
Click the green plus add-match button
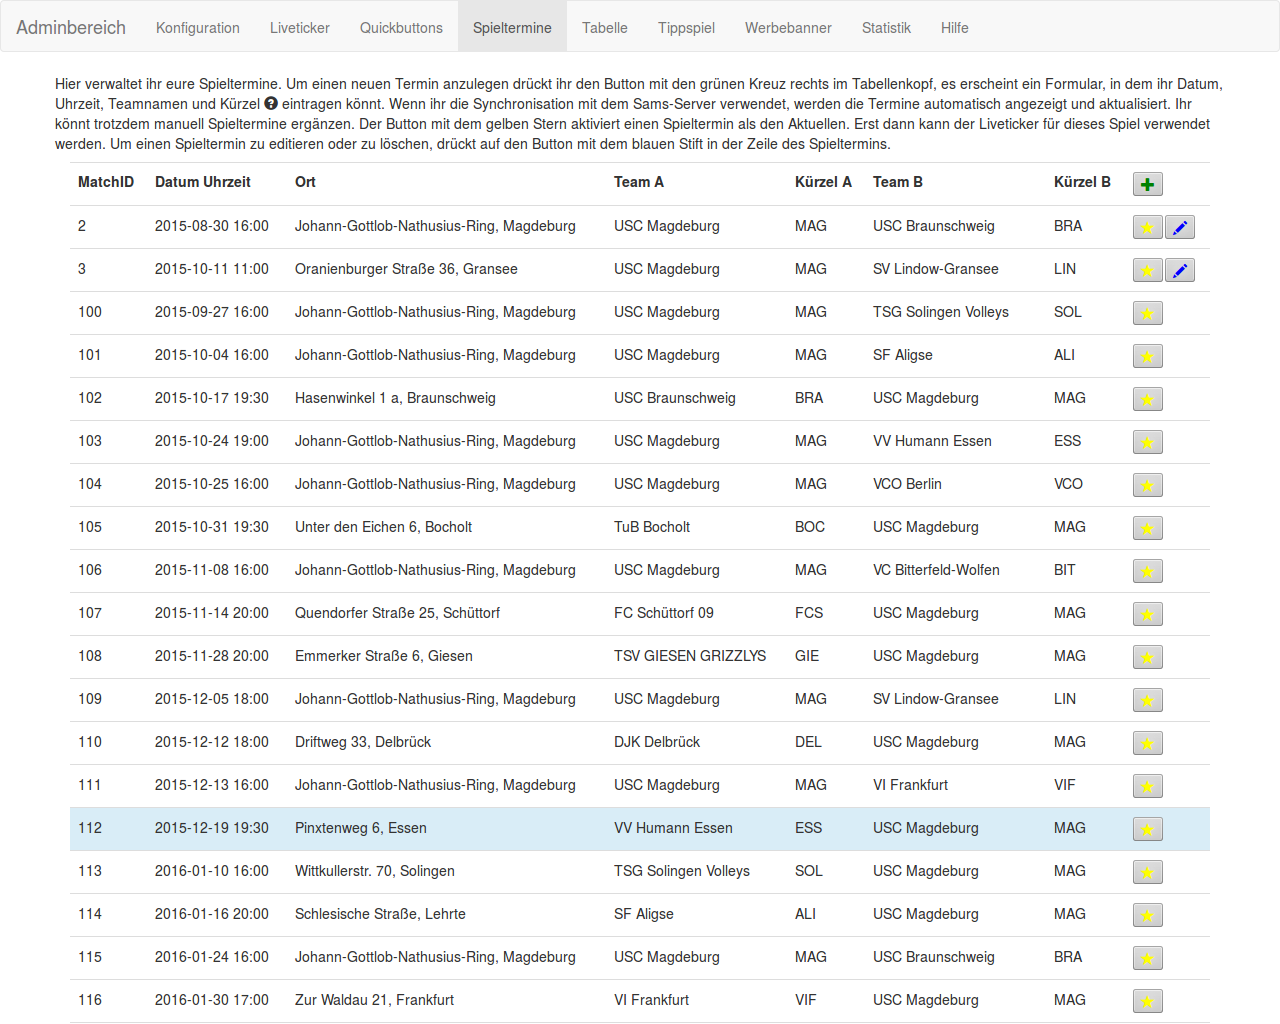coord(1147,184)
